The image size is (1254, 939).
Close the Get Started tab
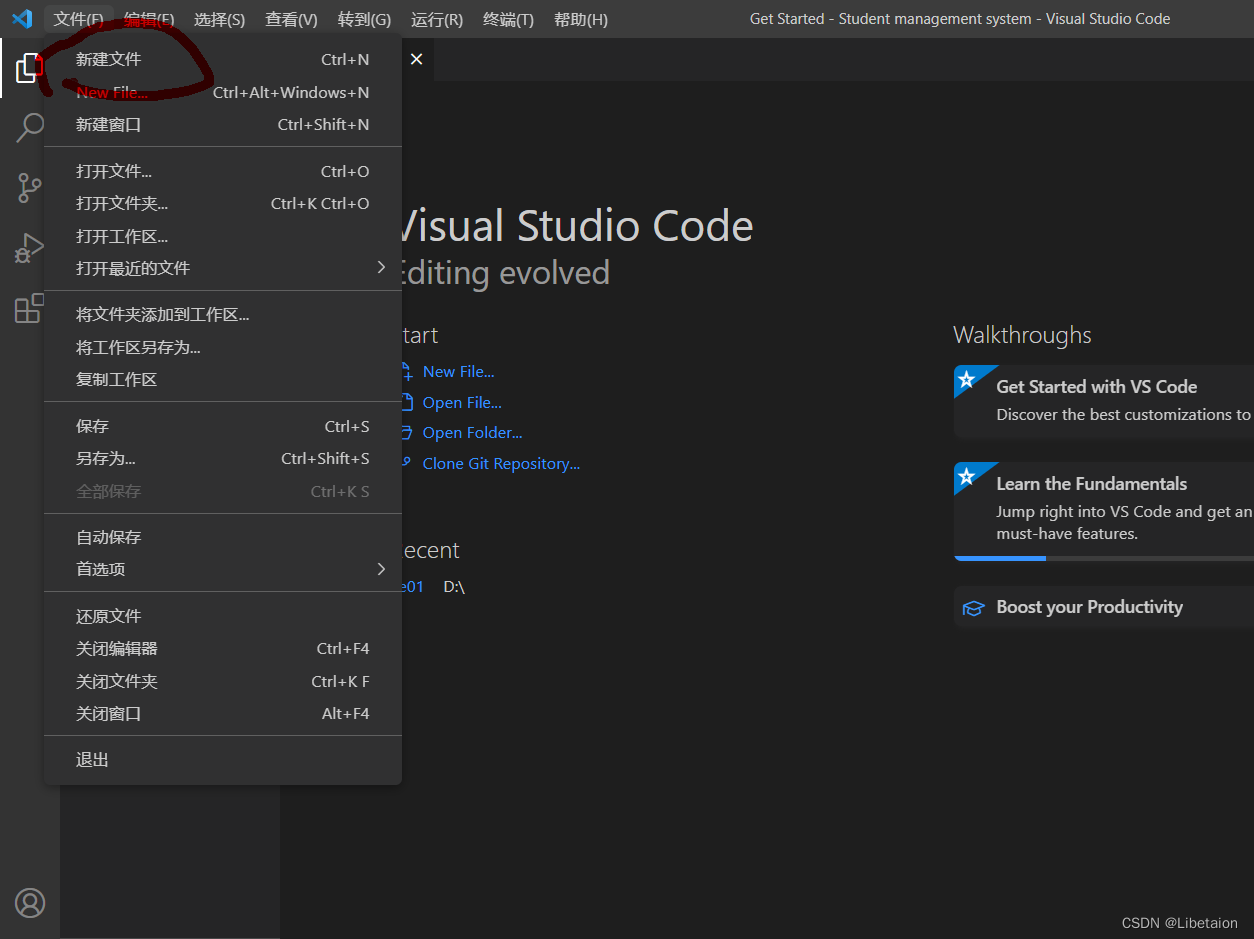click(416, 59)
